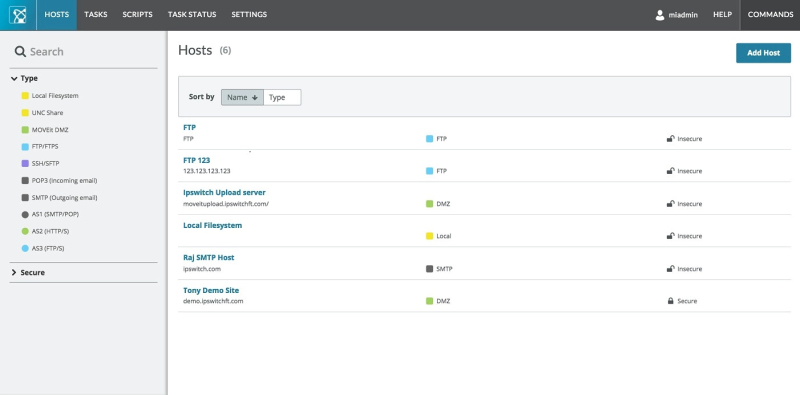Viewport: 800px width, 395px height.
Task: Click the gray SMTP type square
Action: pos(430,268)
